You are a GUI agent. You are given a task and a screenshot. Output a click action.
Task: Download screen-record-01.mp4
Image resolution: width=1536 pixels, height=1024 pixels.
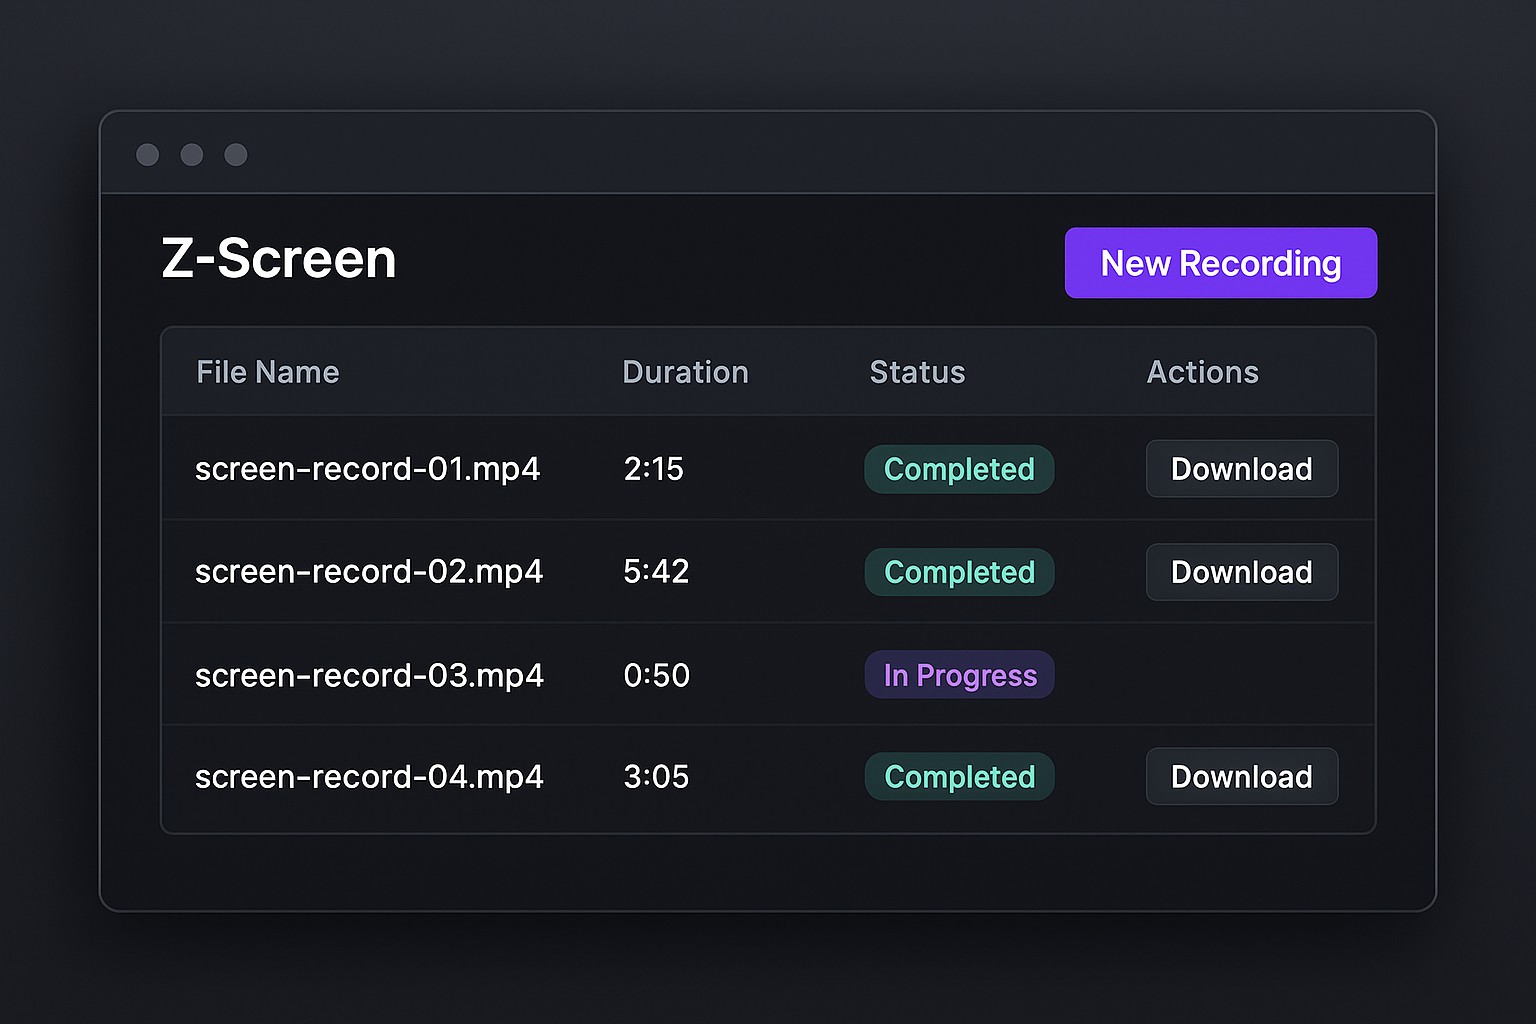1241,469
